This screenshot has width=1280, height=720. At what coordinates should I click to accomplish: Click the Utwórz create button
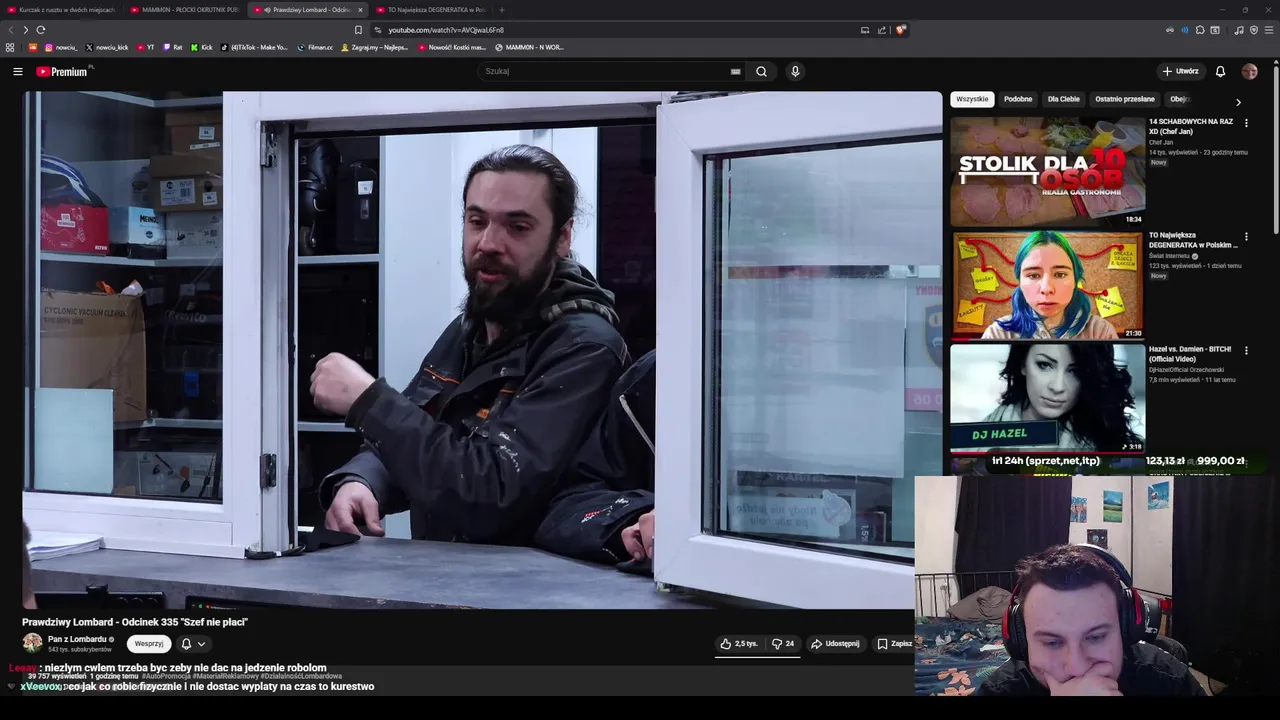pos(1180,71)
